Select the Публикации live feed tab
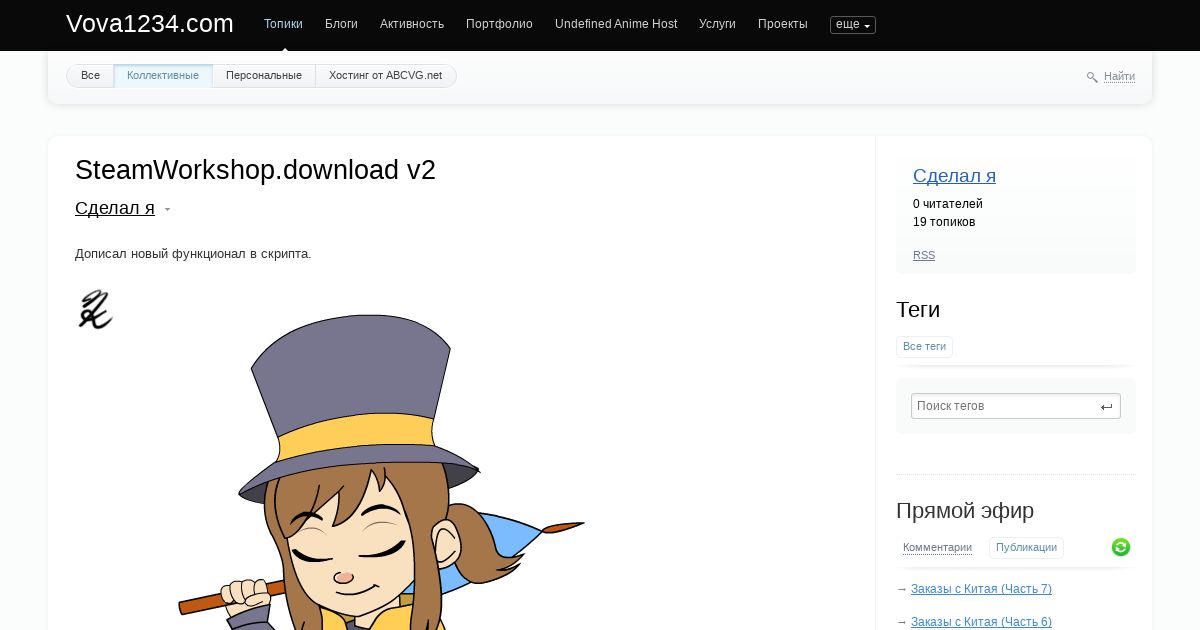 pyautogui.click(x=1026, y=548)
